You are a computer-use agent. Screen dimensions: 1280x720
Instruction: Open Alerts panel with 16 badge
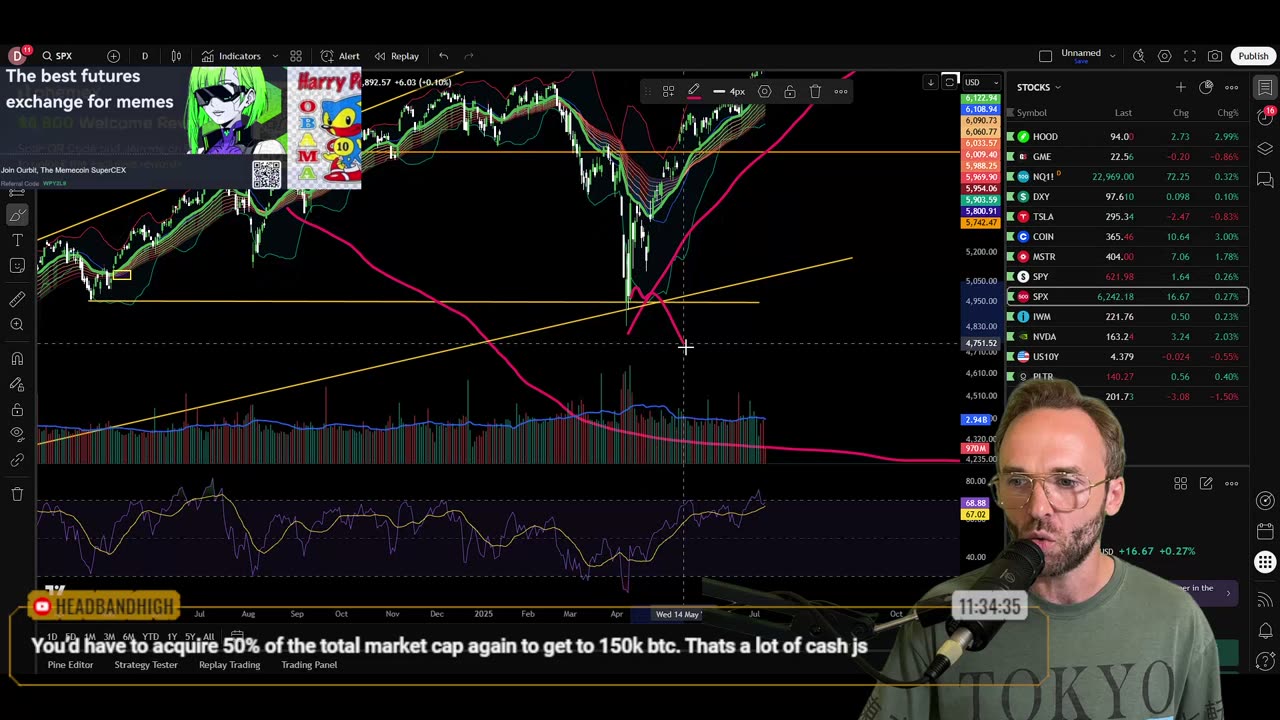click(x=1265, y=118)
